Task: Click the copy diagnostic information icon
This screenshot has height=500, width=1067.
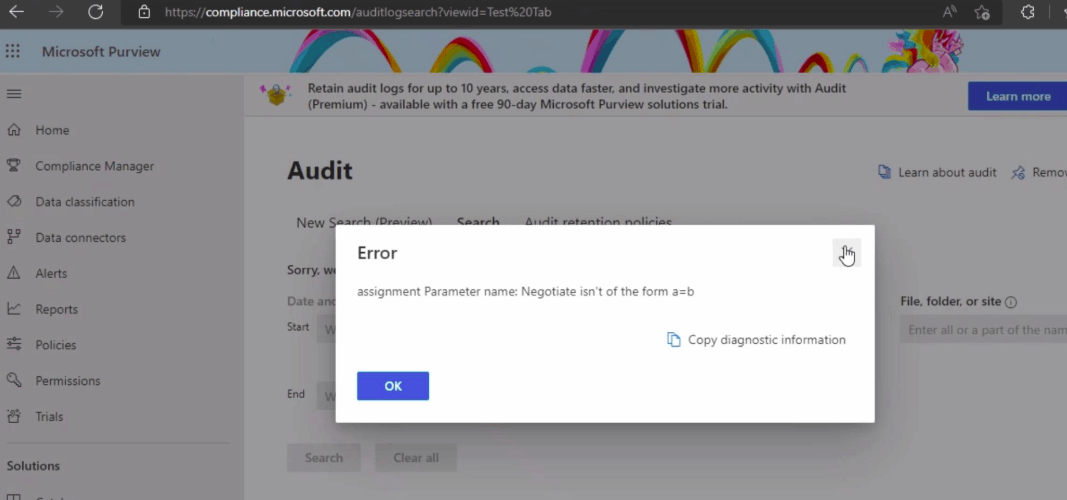Action: point(673,339)
